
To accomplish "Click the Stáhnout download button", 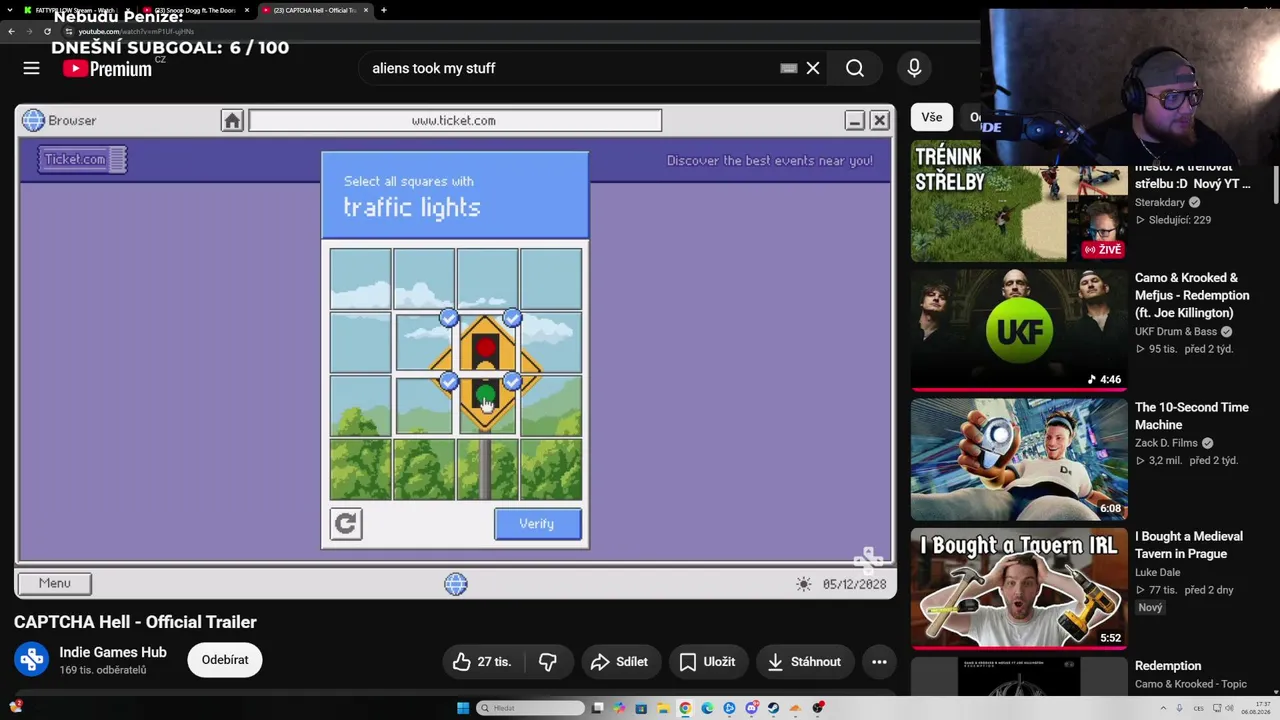I will tap(804, 661).
